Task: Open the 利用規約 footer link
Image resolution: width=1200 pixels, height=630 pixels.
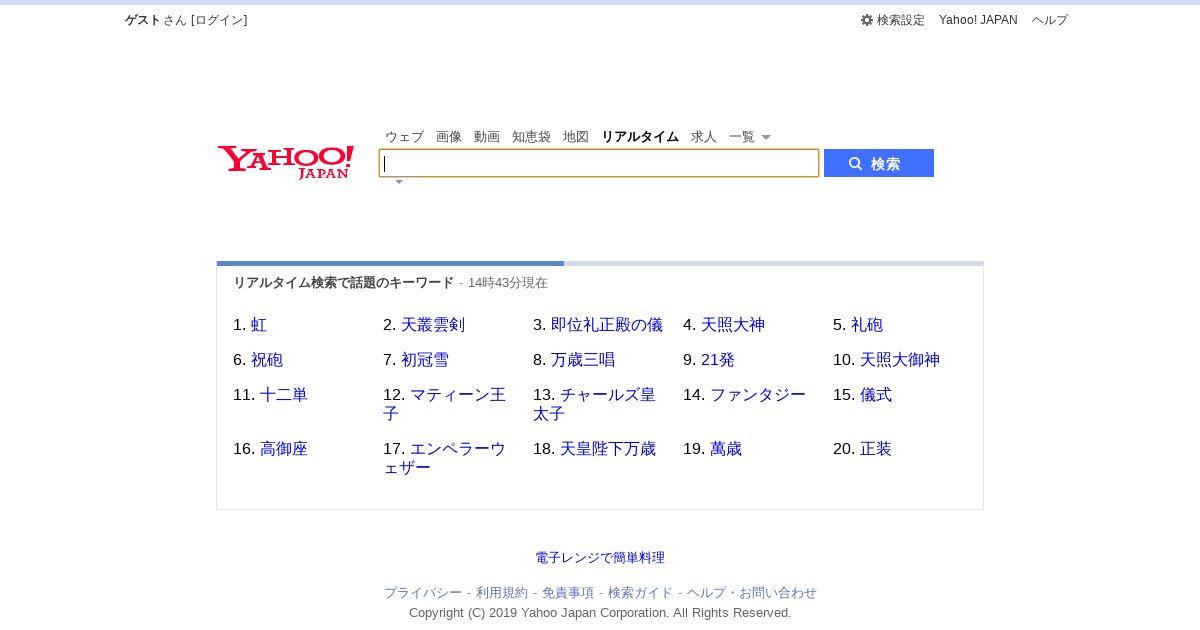Action: tap(502, 593)
